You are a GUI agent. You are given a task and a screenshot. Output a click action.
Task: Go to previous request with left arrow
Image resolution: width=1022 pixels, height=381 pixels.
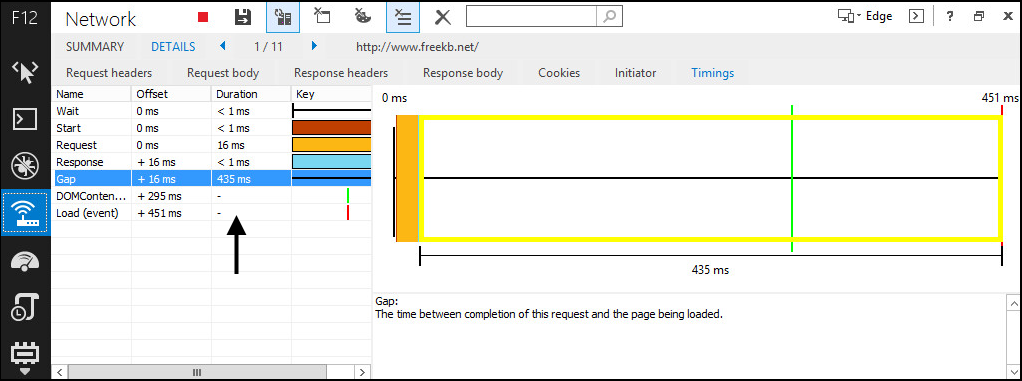point(223,46)
